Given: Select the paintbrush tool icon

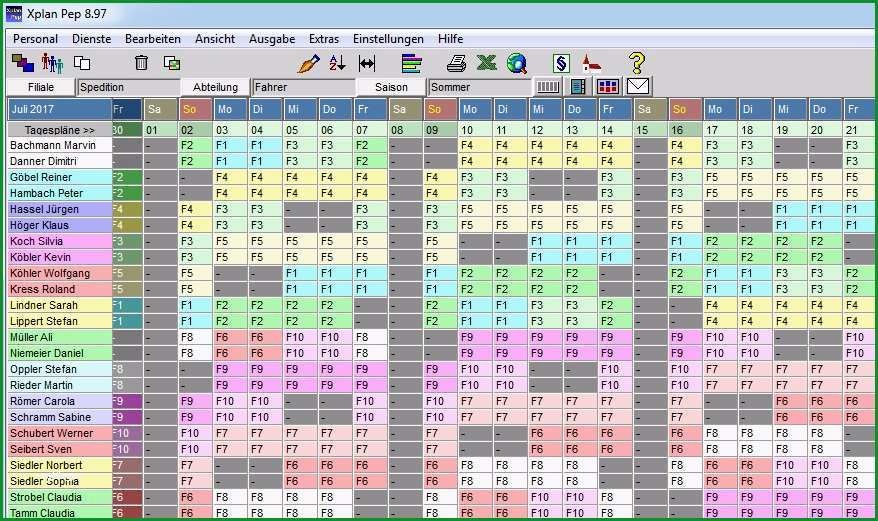Looking at the screenshot, I should pos(309,63).
